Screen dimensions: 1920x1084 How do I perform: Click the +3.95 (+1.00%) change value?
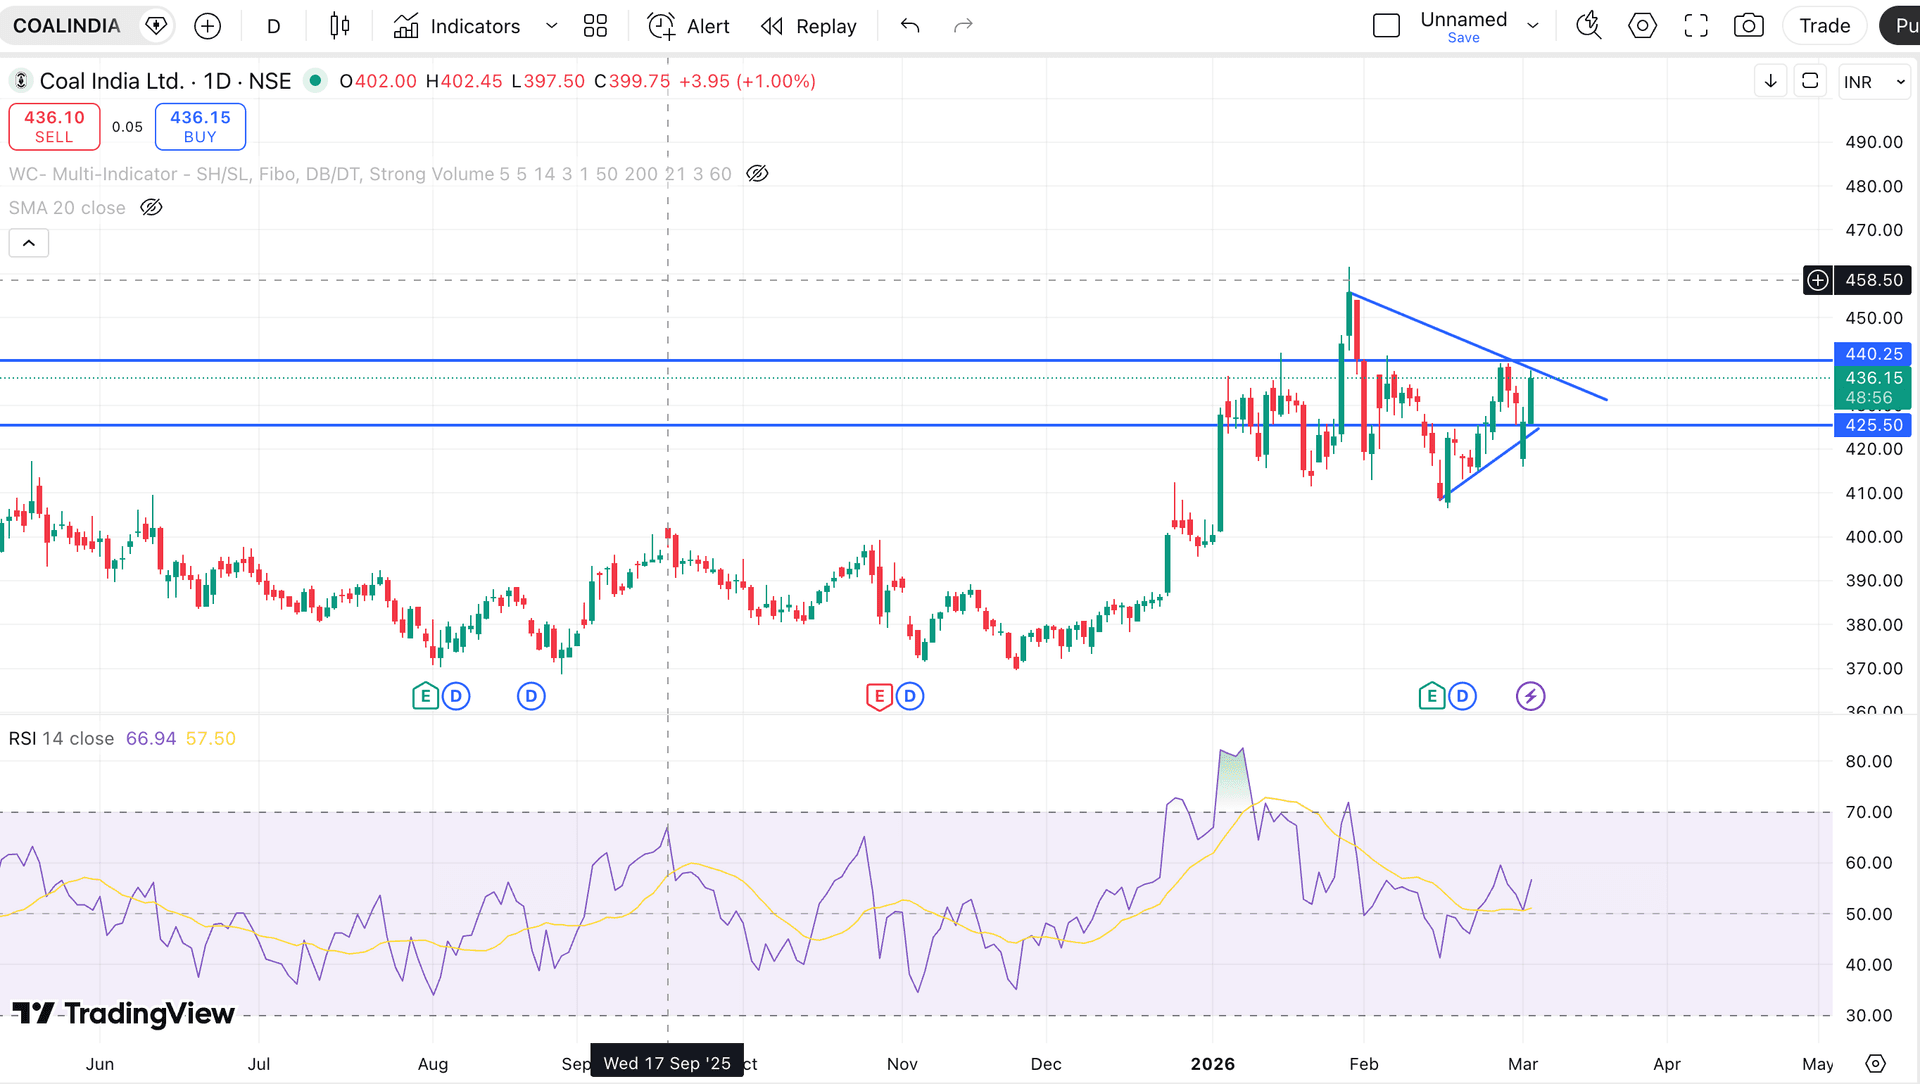click(x=747, y=81)
